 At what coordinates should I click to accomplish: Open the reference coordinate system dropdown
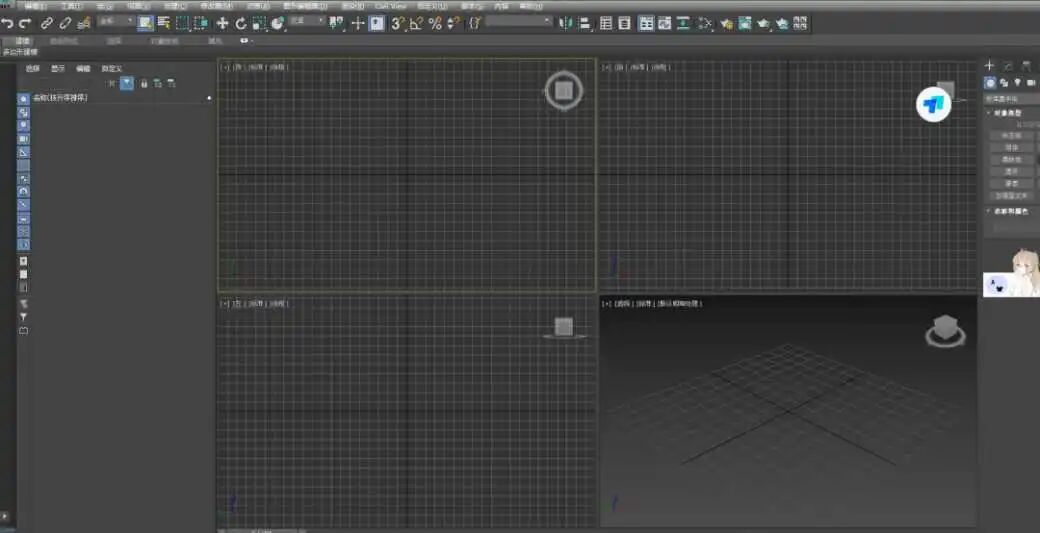coord(307,22)
